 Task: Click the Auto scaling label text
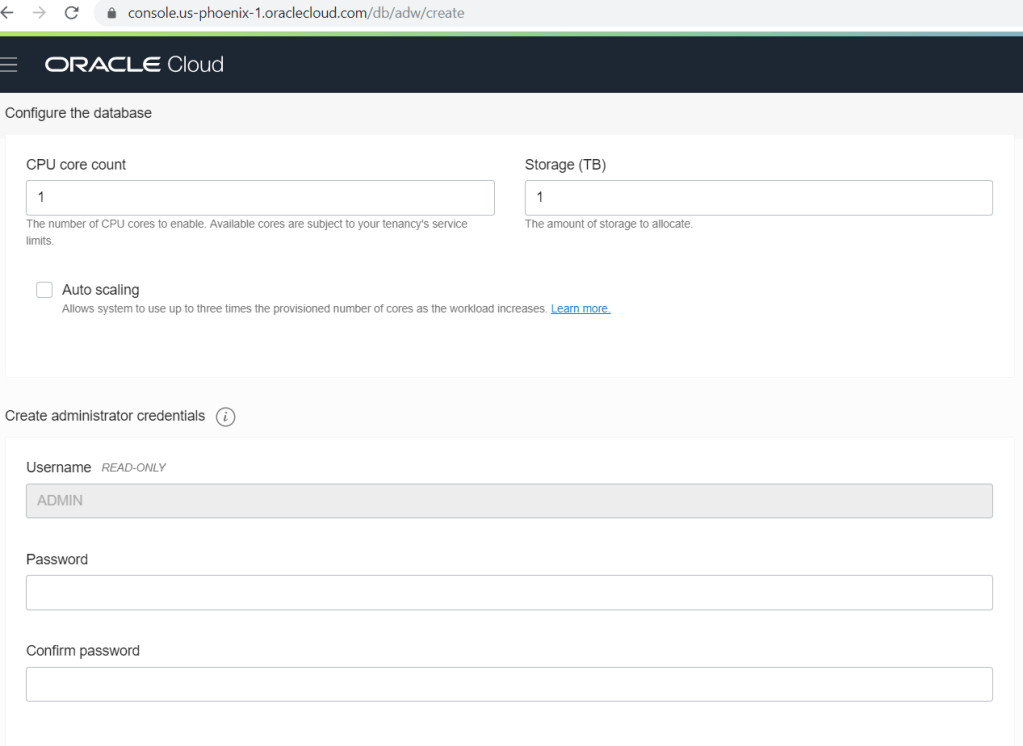click(100, 290)
